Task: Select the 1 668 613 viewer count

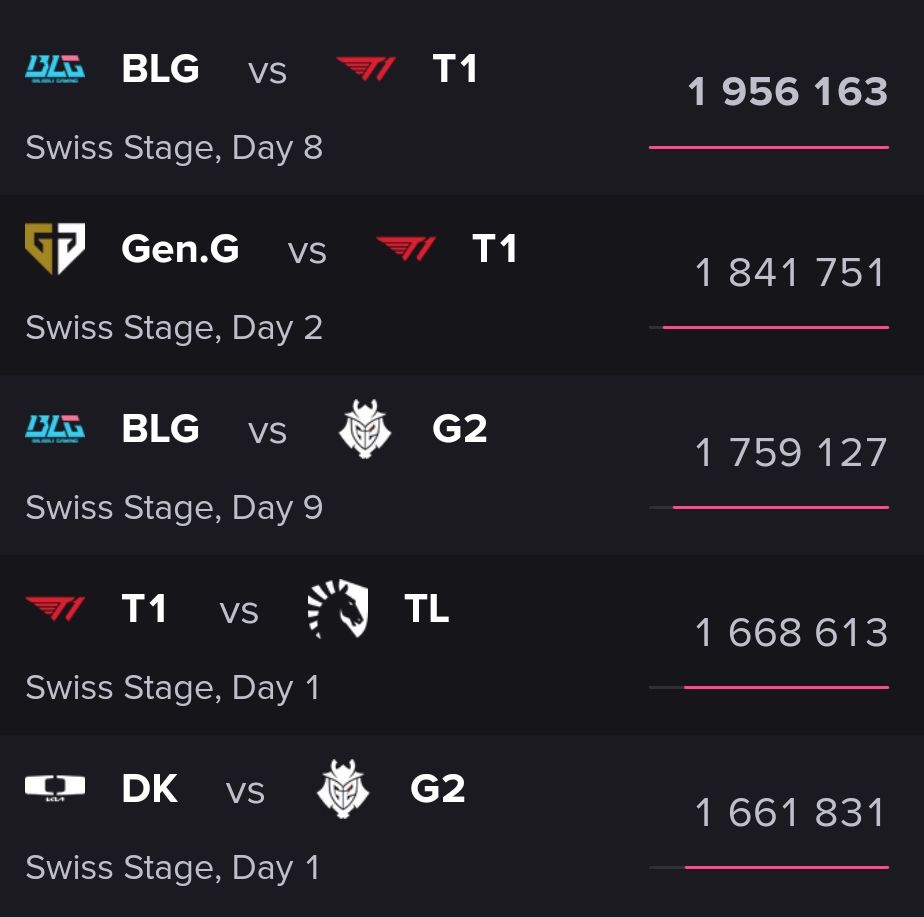Action: pos(791,633)
